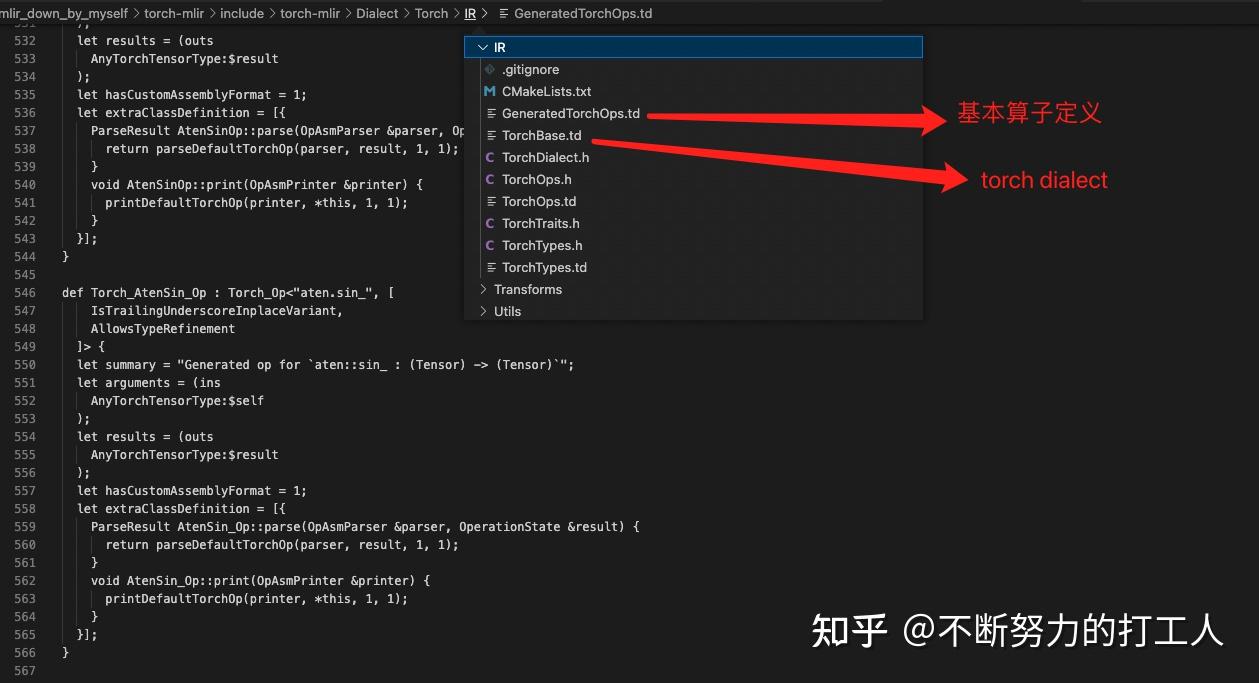Viewport: 1259px width, 683px height.
Task: Select TorchDialect.h in the file list
Action: coord(545,157)
